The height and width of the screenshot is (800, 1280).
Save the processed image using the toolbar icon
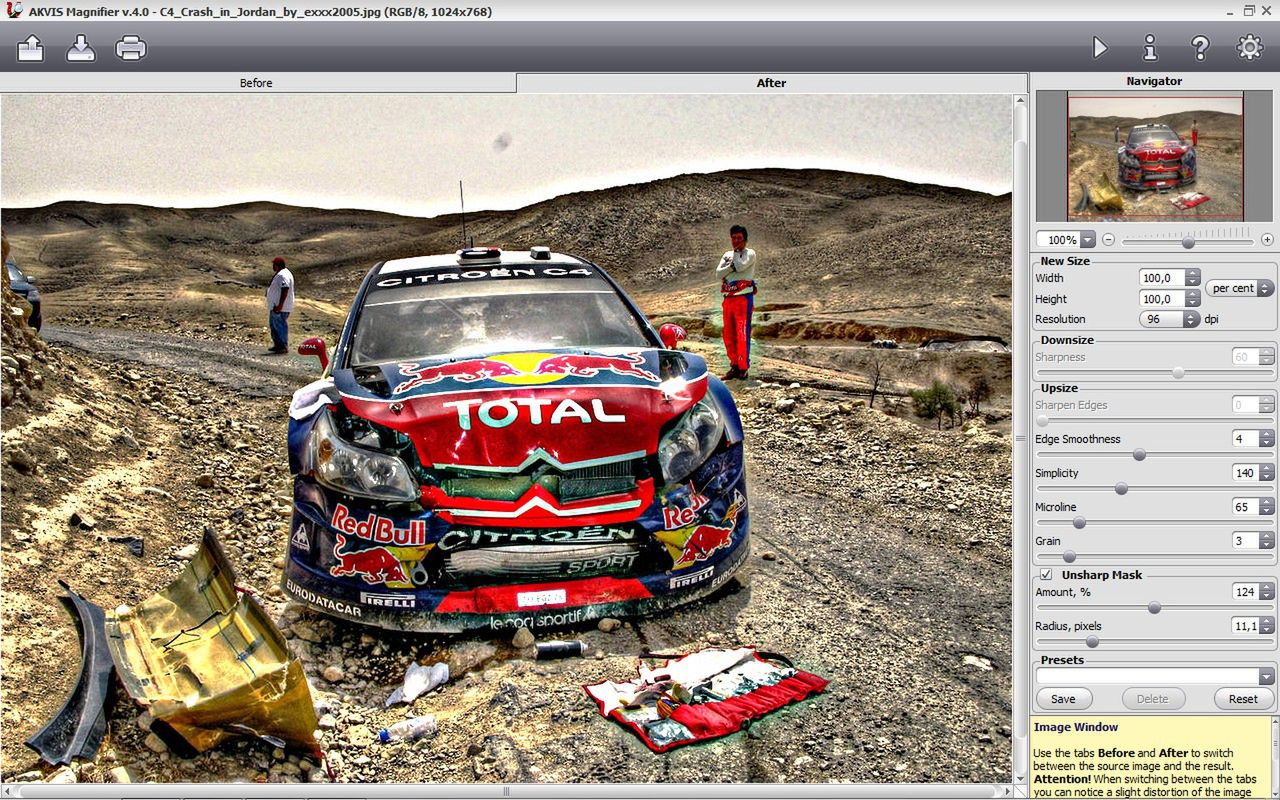(x=81, y=47)
